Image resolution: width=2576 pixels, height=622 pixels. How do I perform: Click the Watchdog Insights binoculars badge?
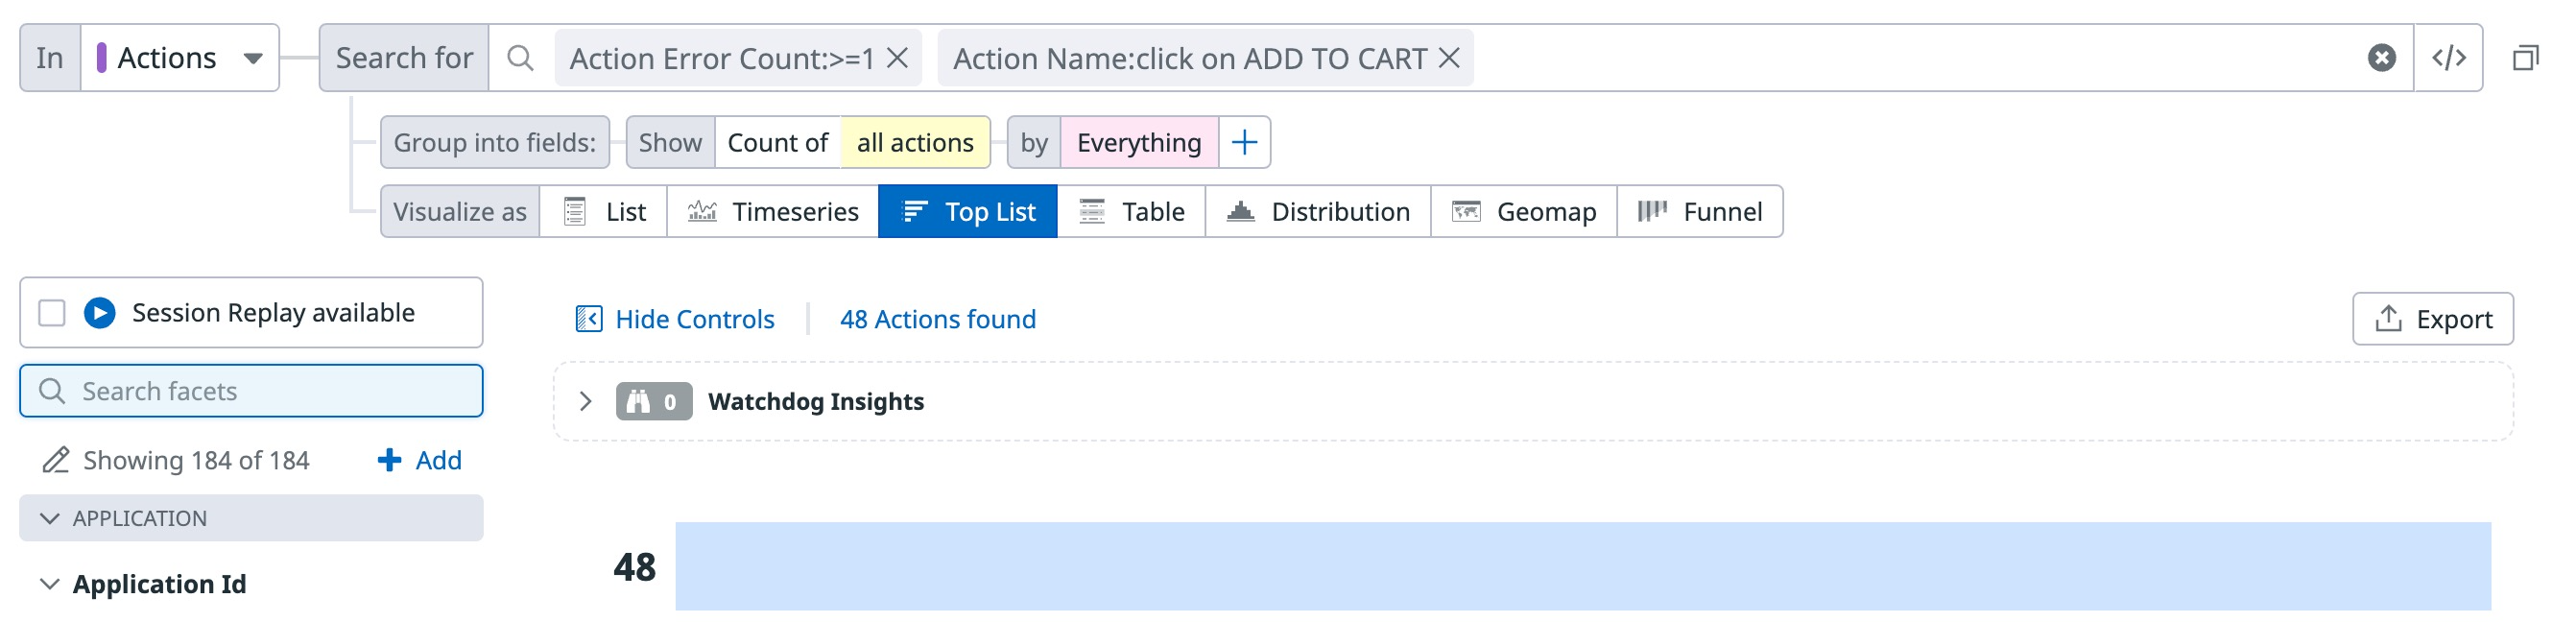point(653,401)
